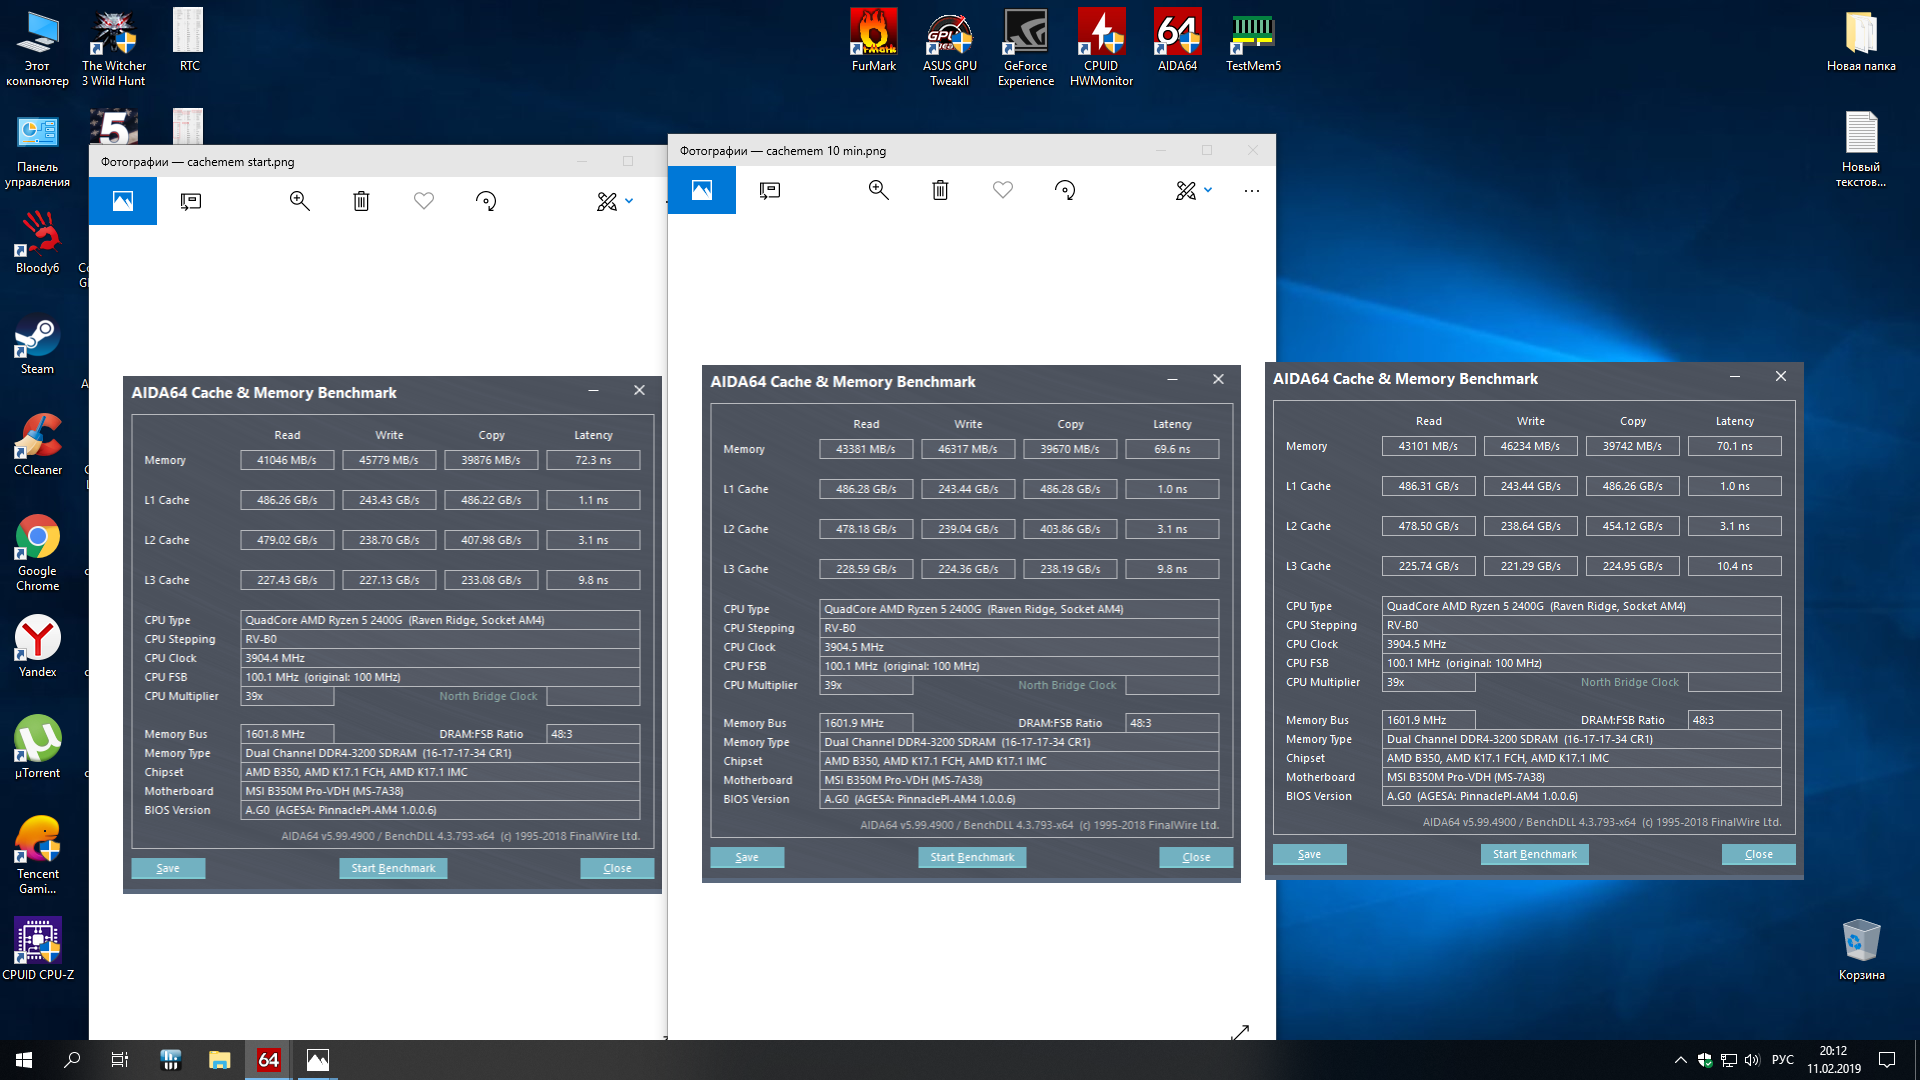The width and height of the screenshot is (1920, 1080).
Task: Click Memory Read 41046 MB/s in cachemem start.png
Action: pos(287,460)
